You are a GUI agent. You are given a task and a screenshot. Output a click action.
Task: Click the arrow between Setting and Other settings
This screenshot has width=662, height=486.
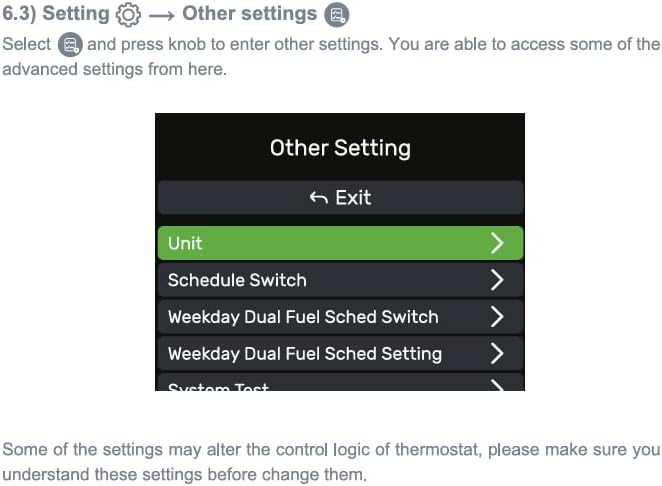pos(162,16)
